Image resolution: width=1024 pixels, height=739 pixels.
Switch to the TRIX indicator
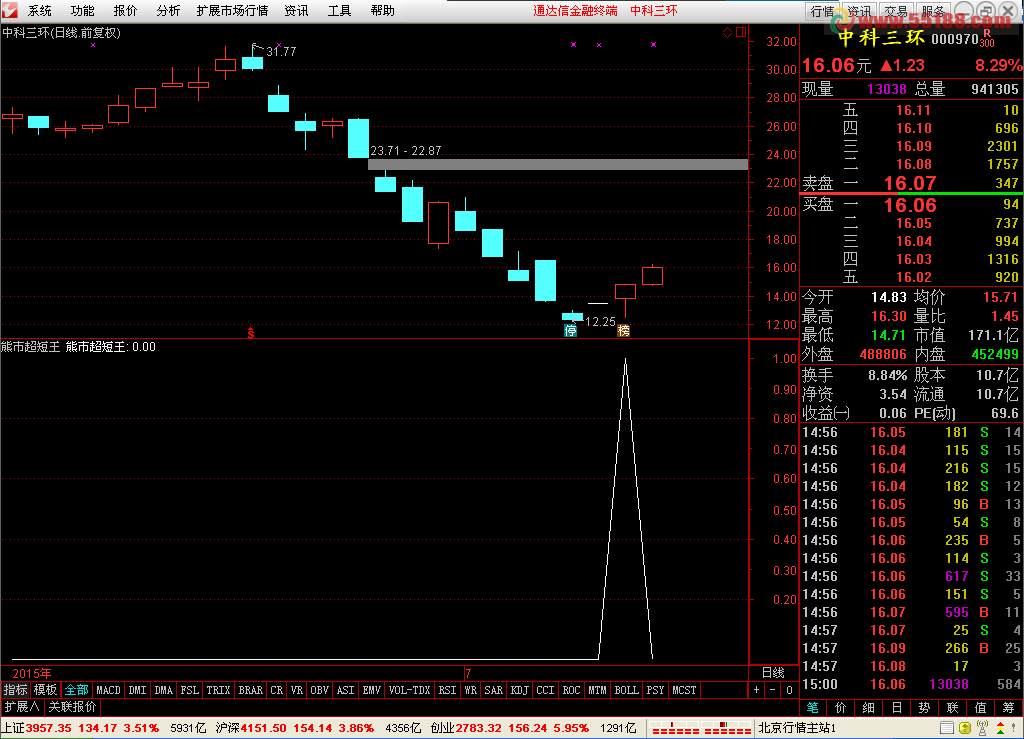[x=218, y=689]
